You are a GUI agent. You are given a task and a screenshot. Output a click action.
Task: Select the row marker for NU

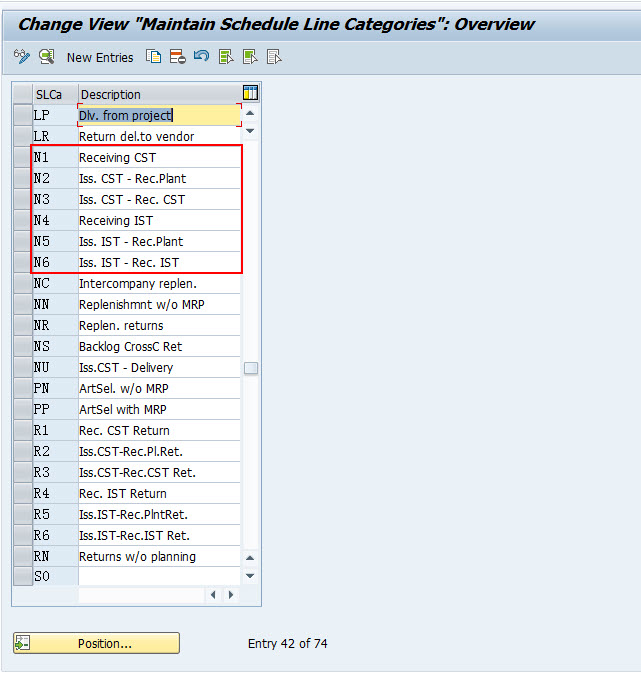pos(23,367)
